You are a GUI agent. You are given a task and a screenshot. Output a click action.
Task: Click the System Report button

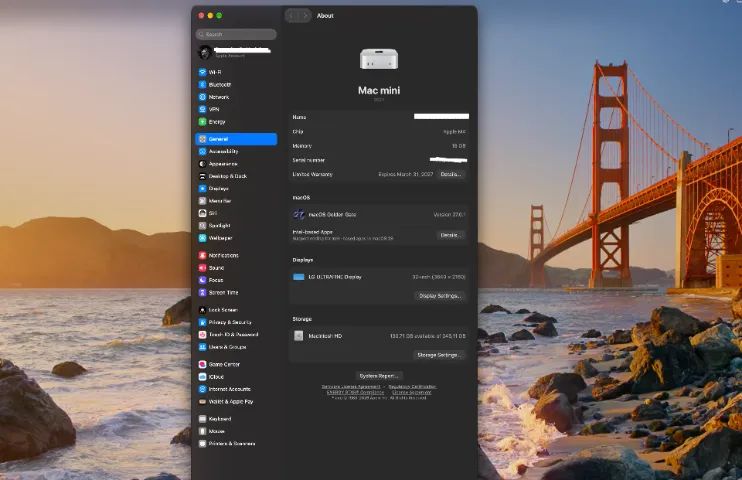[x=379, y=376]
